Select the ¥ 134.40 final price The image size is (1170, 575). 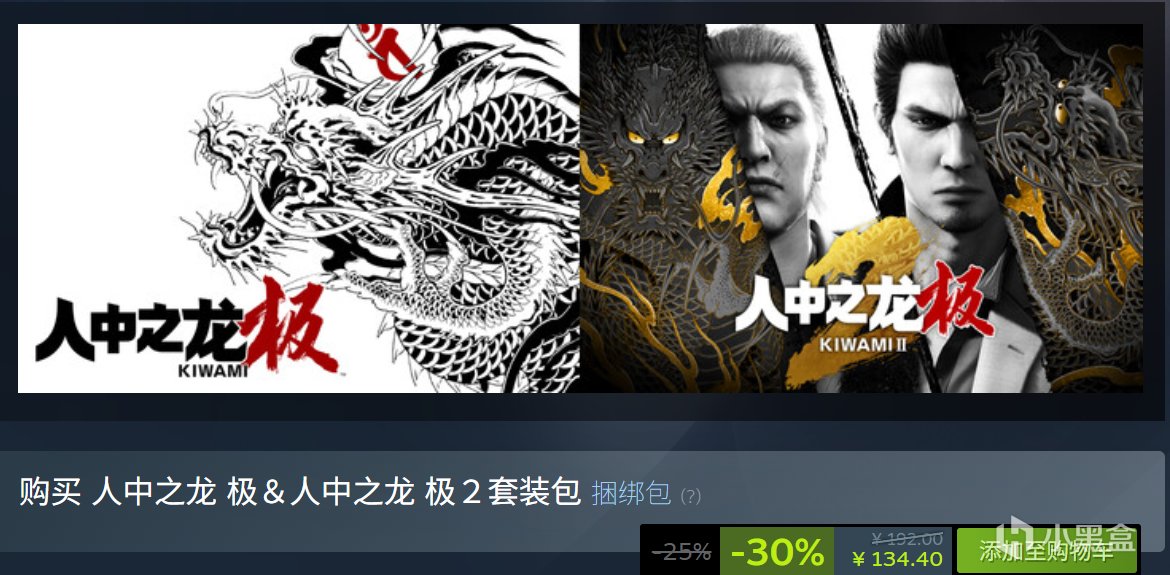pos(897,559)
